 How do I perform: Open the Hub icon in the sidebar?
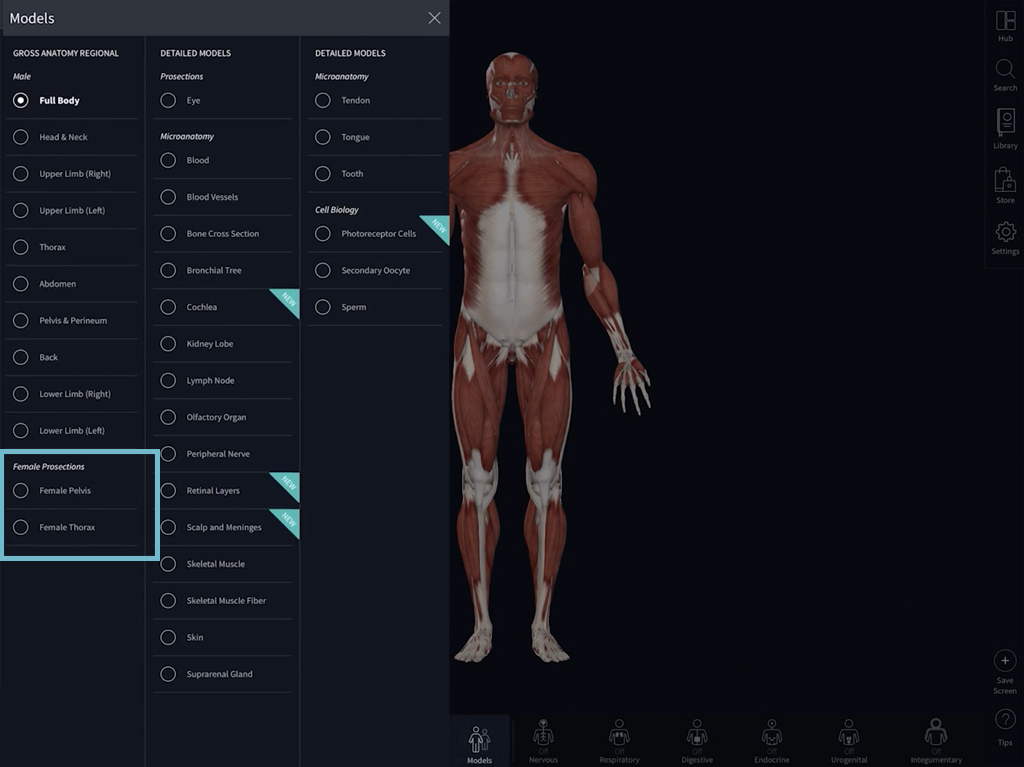[1005, 22]
